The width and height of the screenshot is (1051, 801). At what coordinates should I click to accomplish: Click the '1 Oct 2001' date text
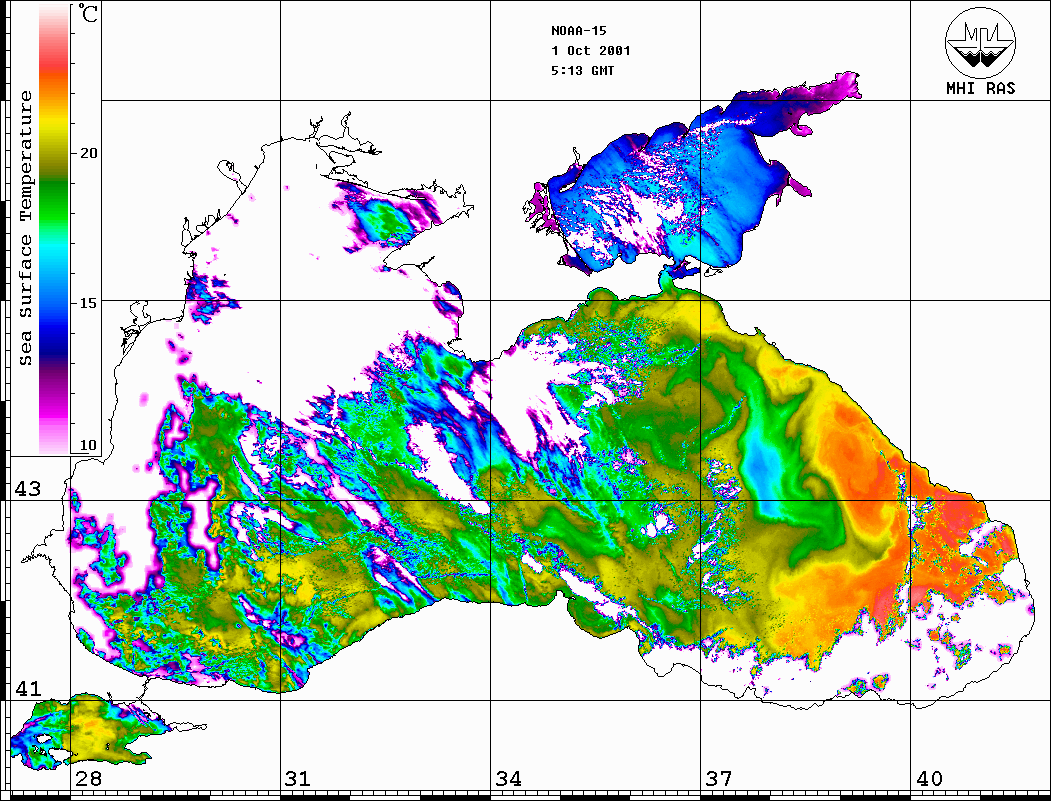(591, 51)
